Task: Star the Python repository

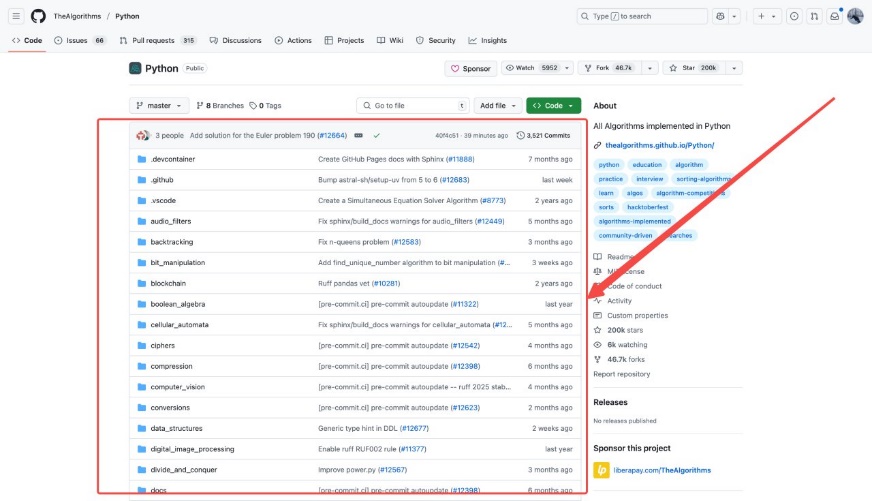Action: (x=700, y=68)
